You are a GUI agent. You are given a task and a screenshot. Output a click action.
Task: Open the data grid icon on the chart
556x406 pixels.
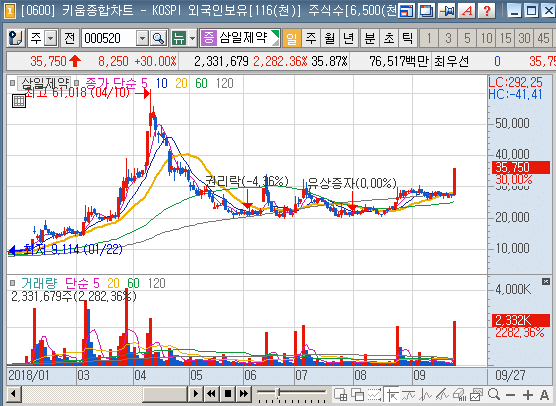(x=19, y=101)
